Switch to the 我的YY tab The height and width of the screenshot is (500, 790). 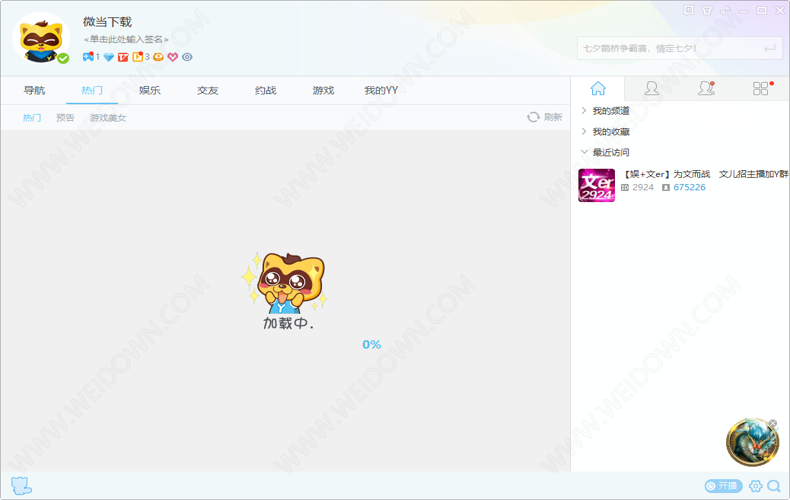coord(381,90)
